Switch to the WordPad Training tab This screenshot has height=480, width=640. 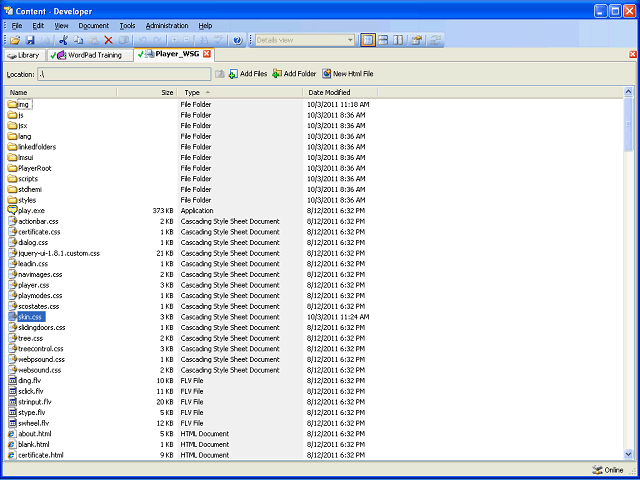[89, 56]
